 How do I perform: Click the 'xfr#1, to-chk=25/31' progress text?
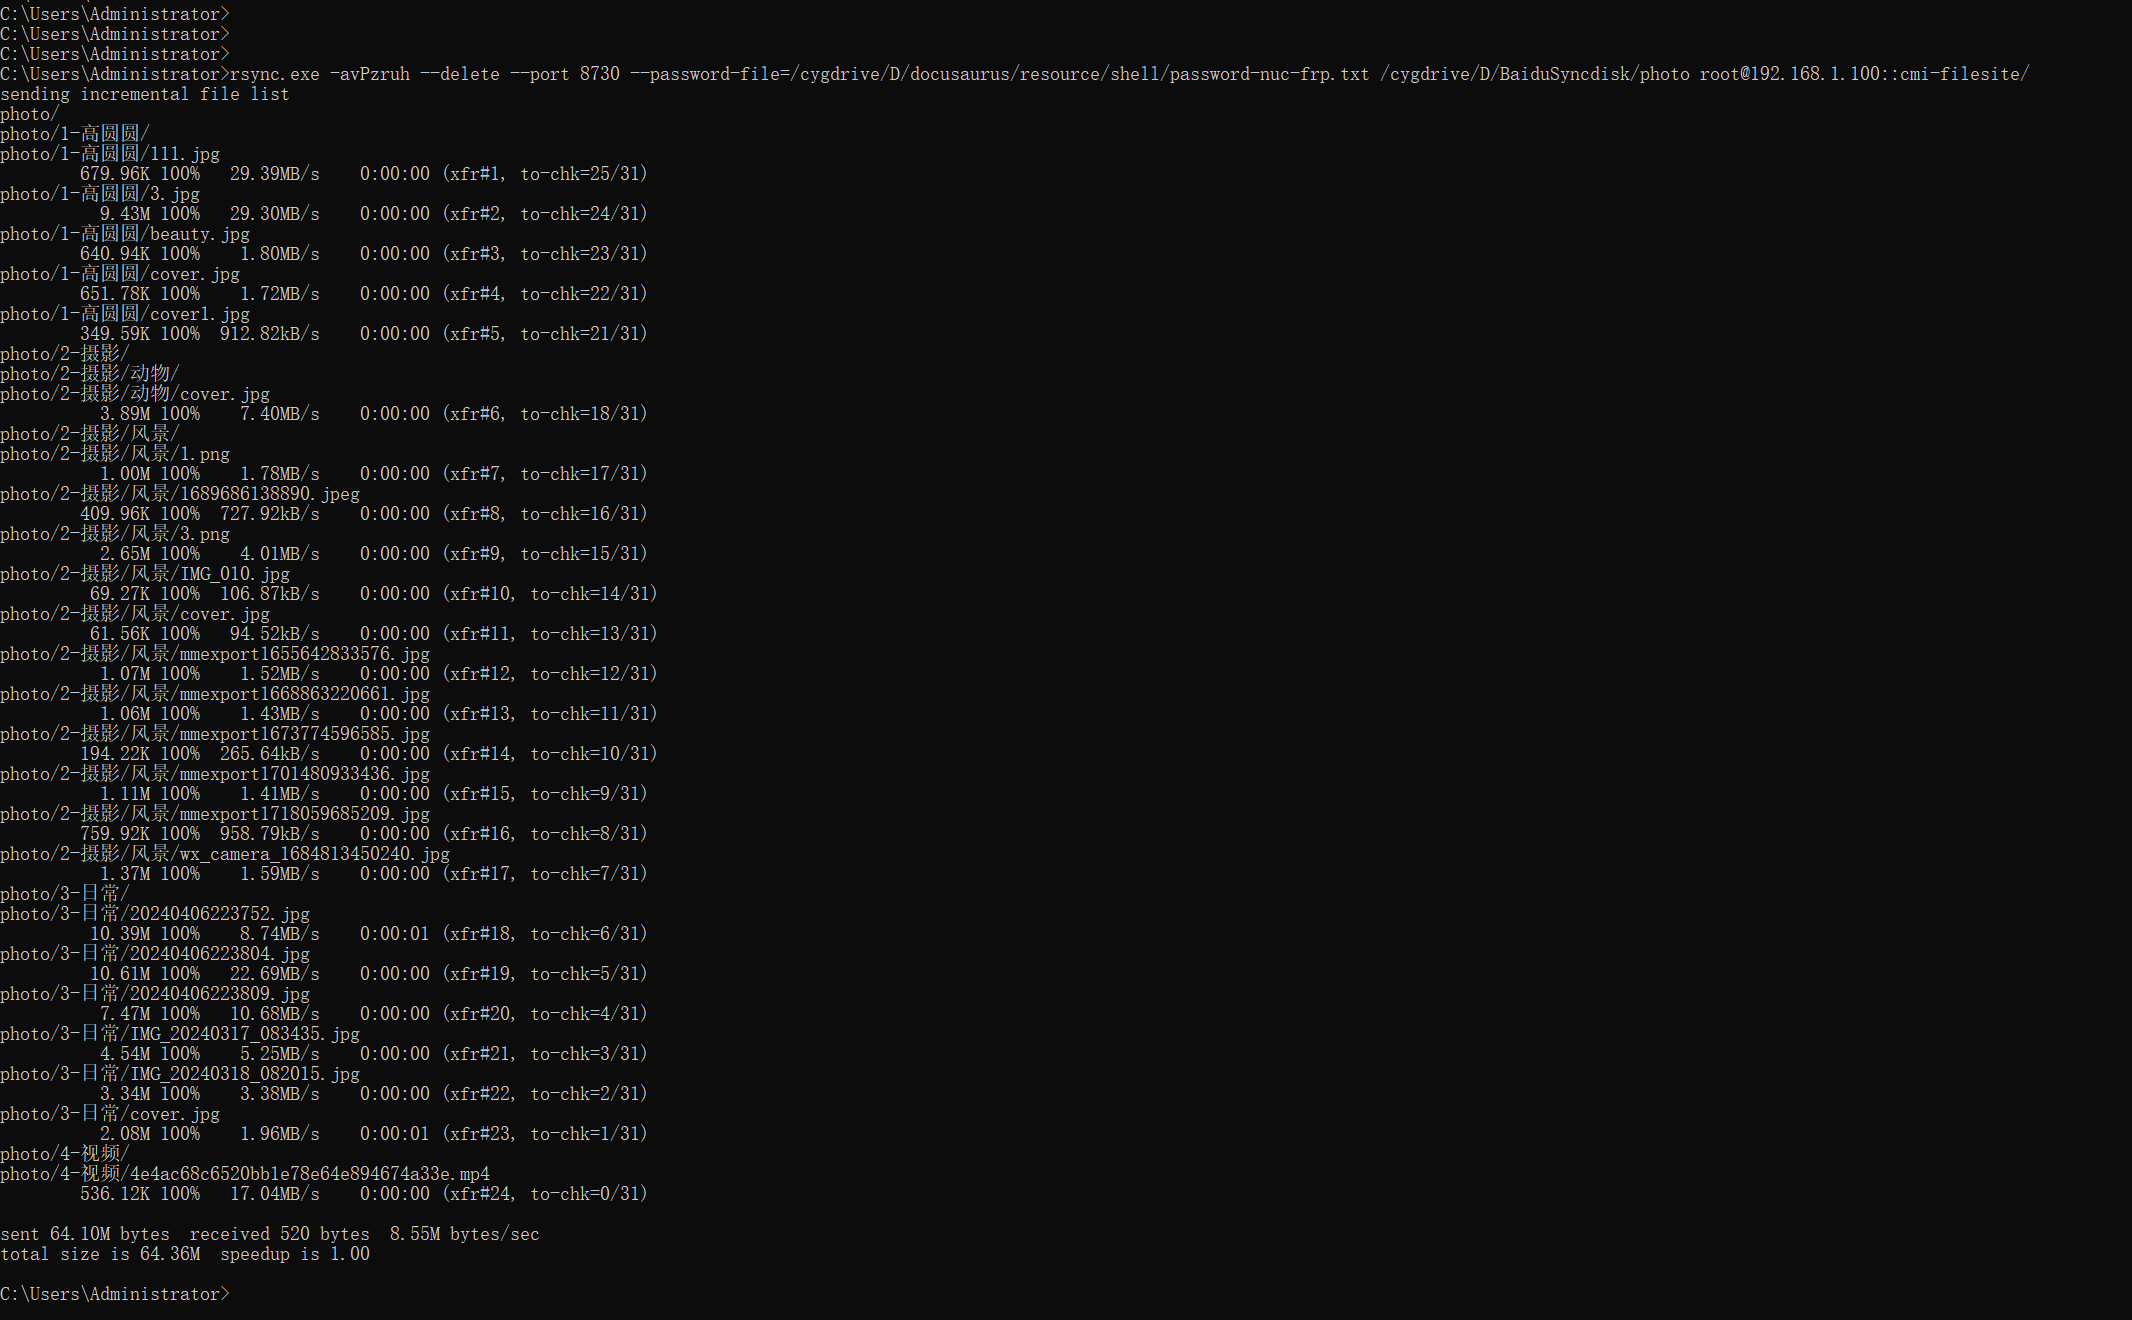click(545, 174)
